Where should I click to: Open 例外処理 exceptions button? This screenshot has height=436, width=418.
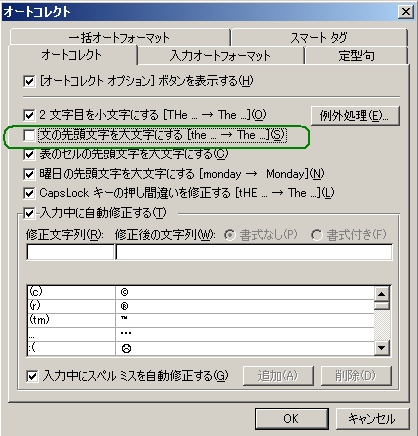[355, 116]
